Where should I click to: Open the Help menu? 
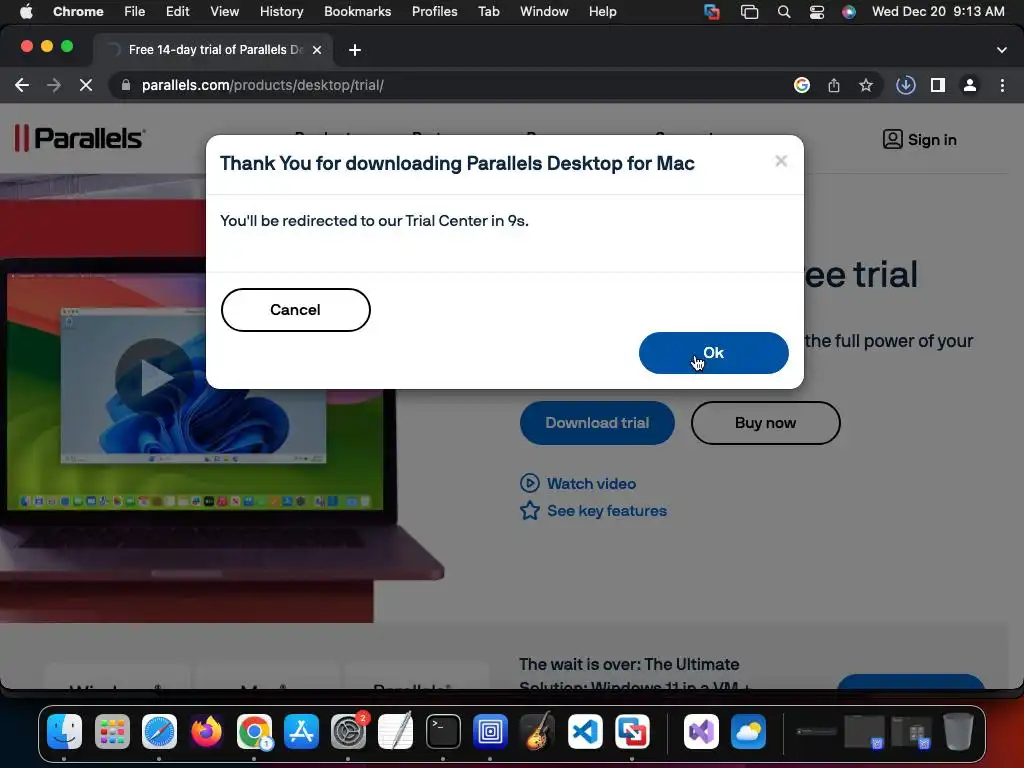tap(602, 12)
